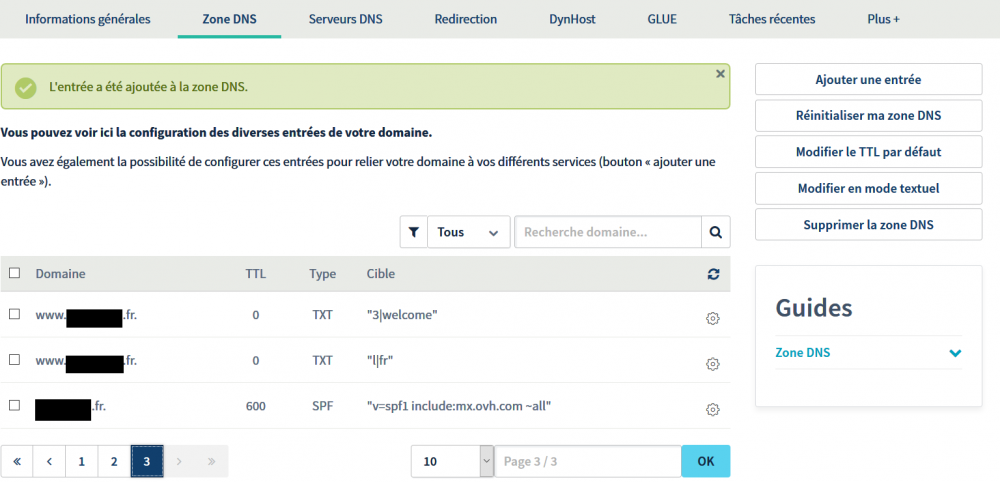Dismiss the green success notification
The image size is (1000, 482).
[720, 74]
